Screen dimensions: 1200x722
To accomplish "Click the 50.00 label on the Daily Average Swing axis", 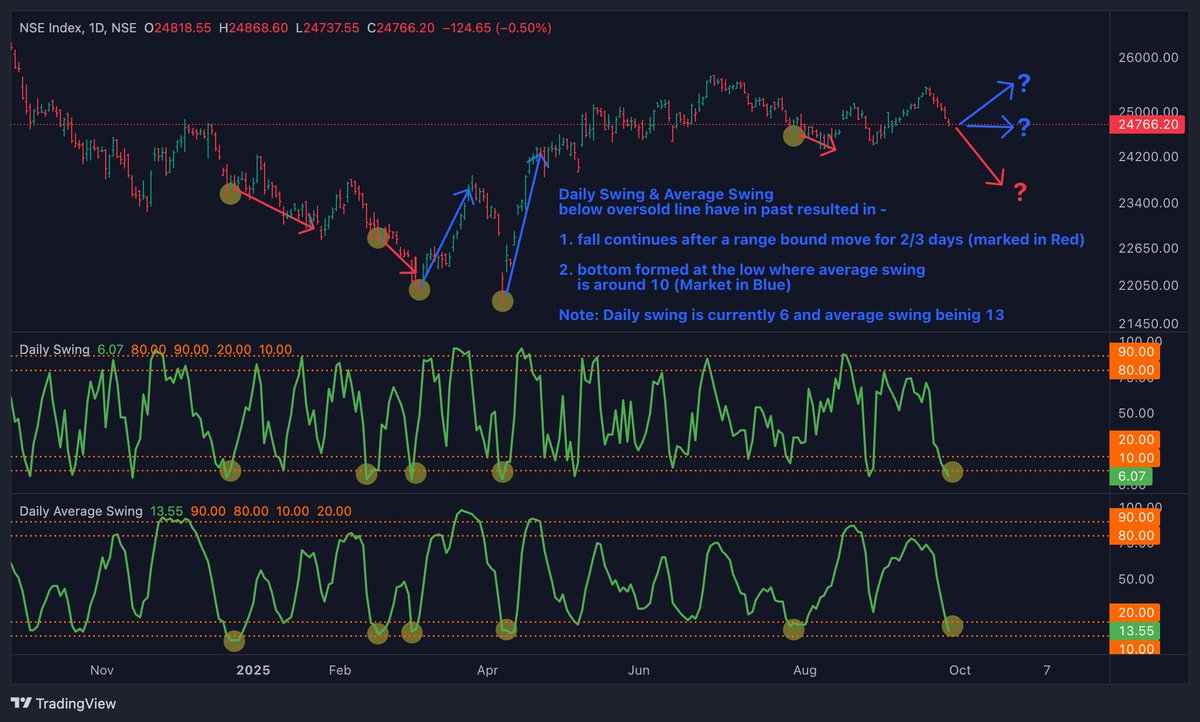I will pyautogui.click(x=1135, y=578).
